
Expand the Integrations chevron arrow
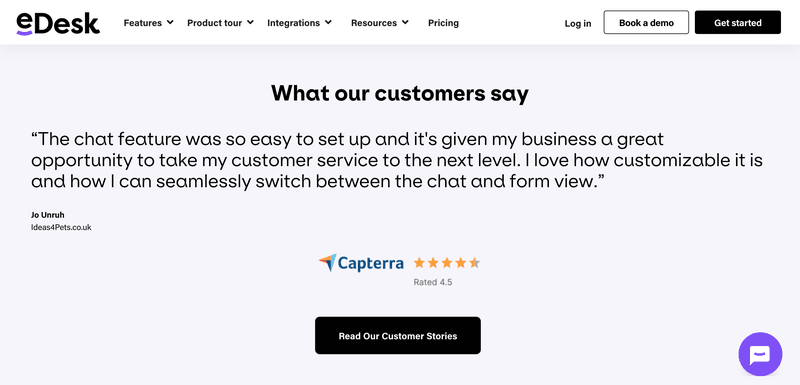328,22
